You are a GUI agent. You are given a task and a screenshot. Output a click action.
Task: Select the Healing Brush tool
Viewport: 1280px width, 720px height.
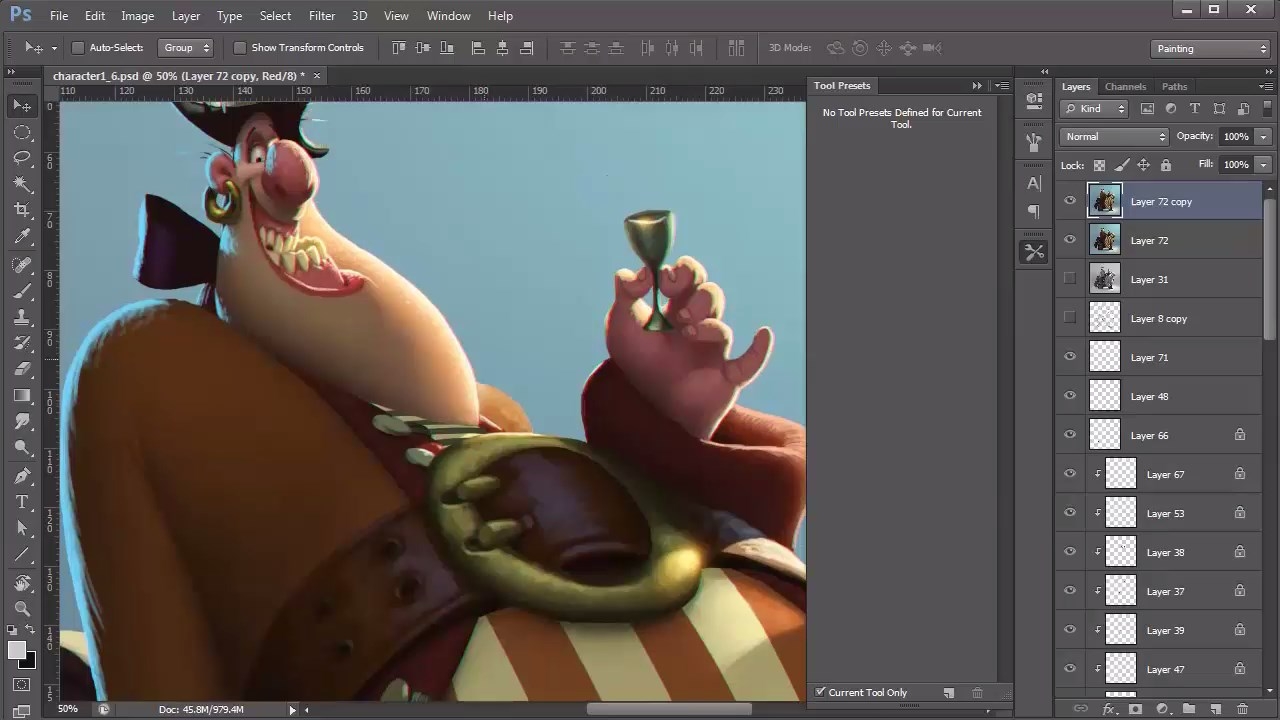click(22, 265)
